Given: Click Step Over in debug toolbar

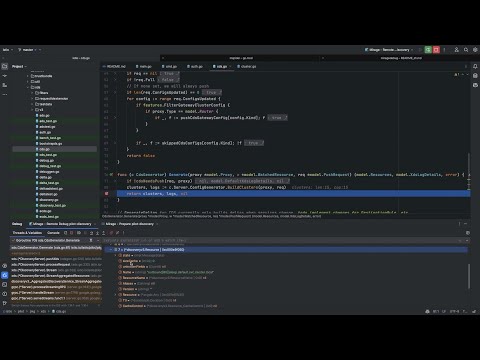Looking at the screenshot, I should pos(91,233).
